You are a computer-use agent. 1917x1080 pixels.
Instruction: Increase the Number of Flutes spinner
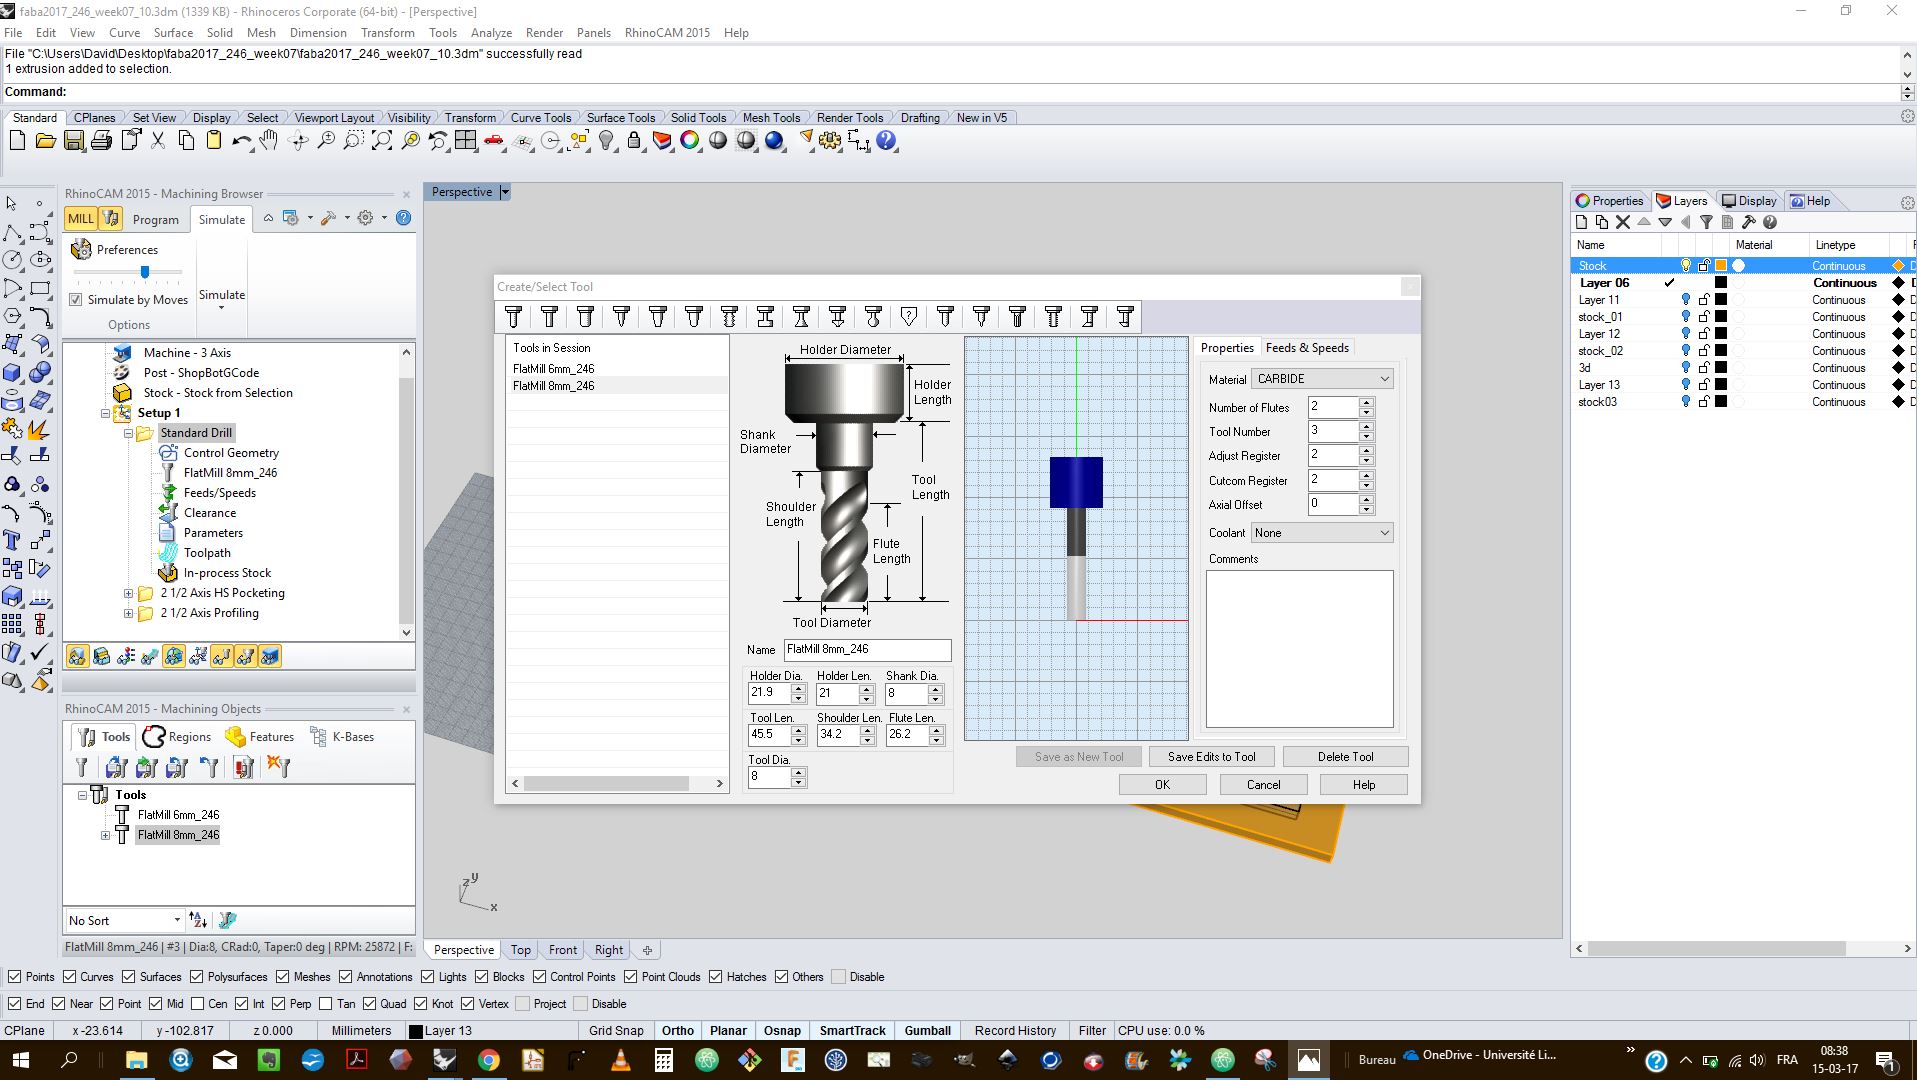tap(1367, 402)
